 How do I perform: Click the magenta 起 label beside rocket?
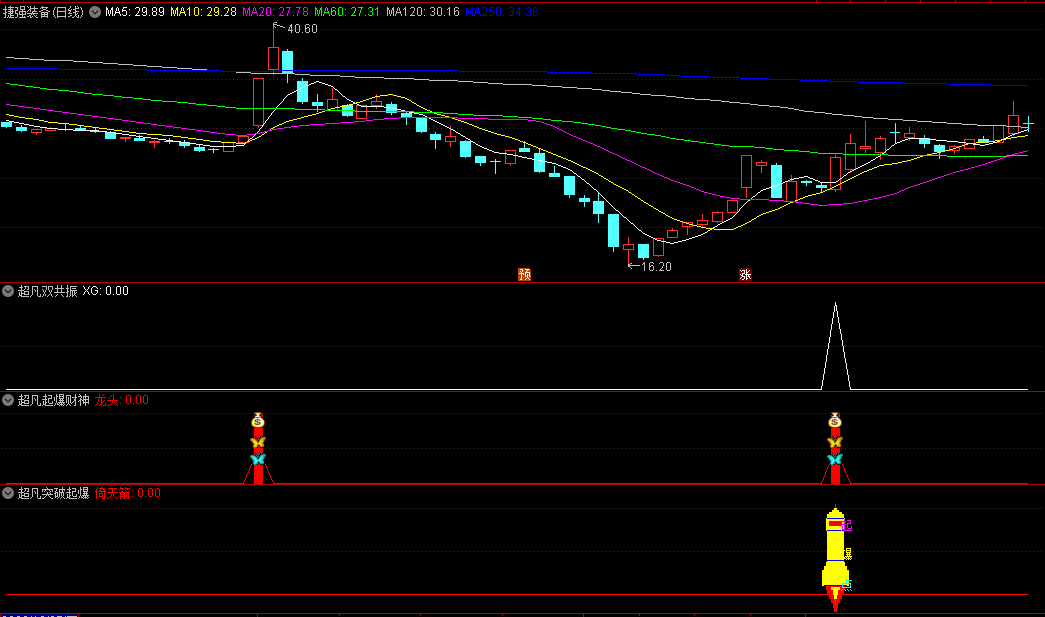(847, 526)
